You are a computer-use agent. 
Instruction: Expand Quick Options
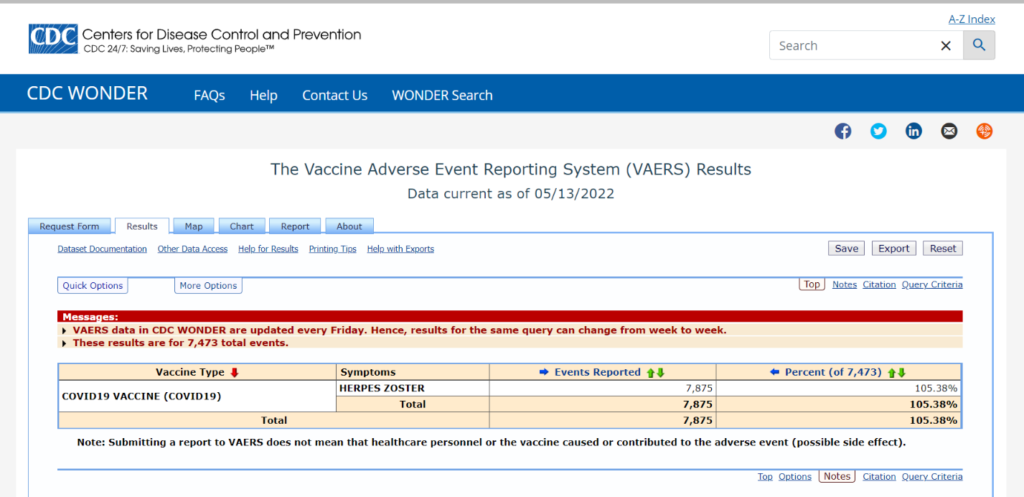tap(93, 285)
